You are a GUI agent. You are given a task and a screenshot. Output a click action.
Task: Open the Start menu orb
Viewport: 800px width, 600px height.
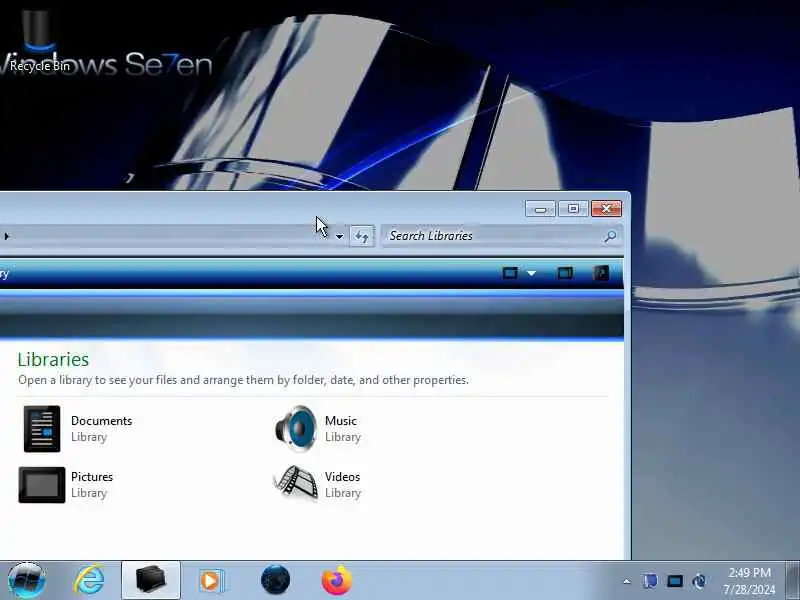tap(26, 580)
